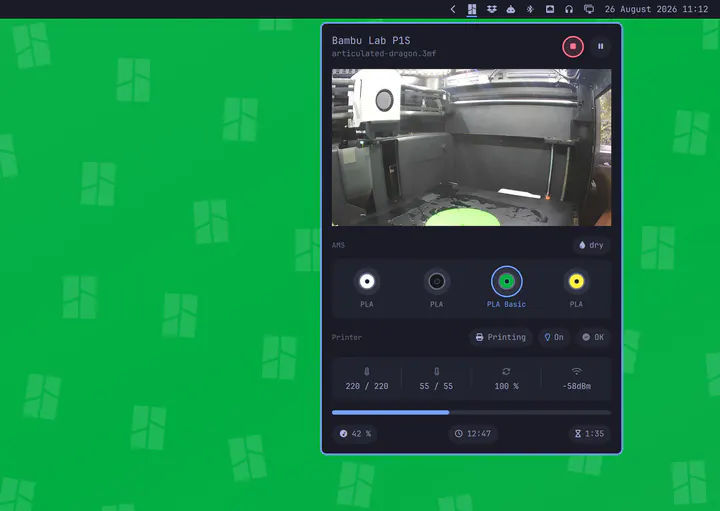Select the yellow PLA spool
The height and width of the screenshot is (511, 720).
pos(576,281)
